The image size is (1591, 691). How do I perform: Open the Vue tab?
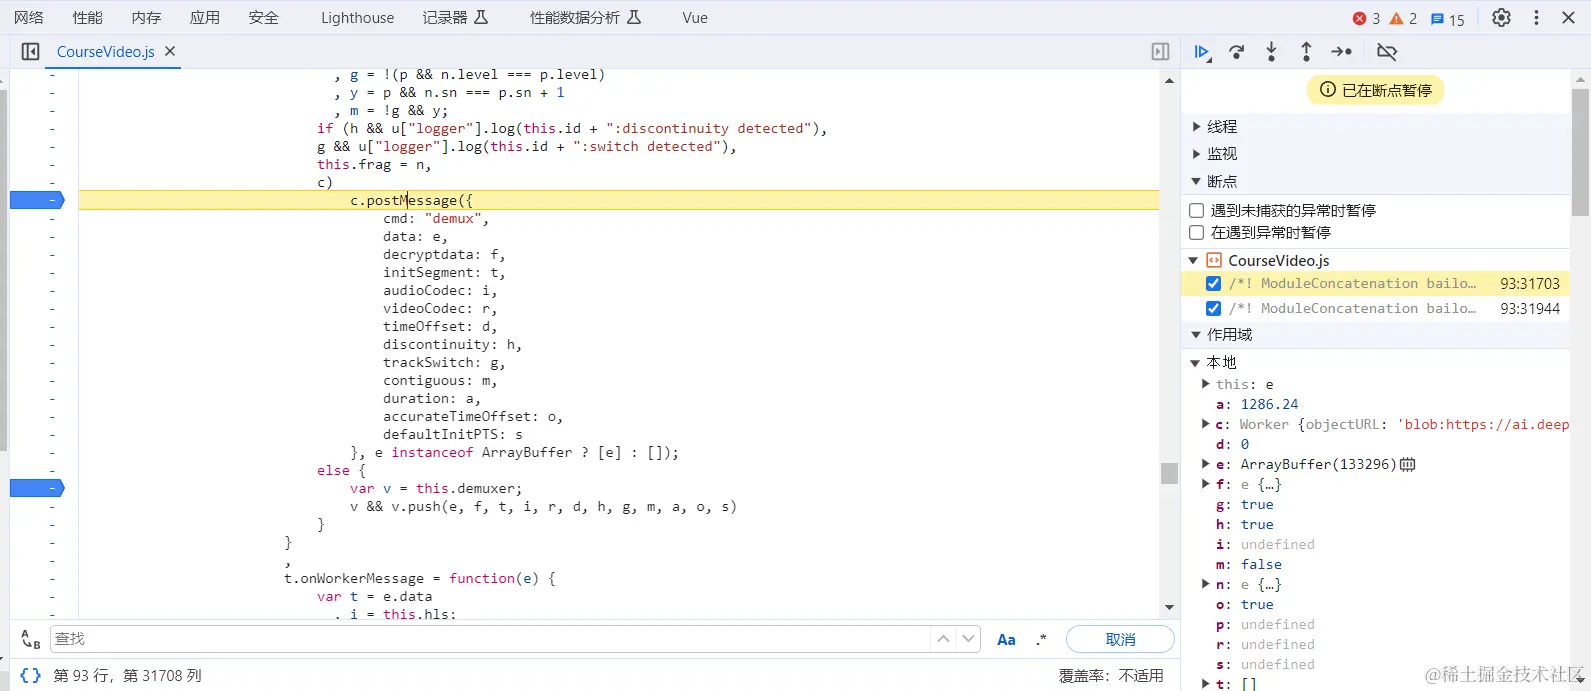[694, 18]
